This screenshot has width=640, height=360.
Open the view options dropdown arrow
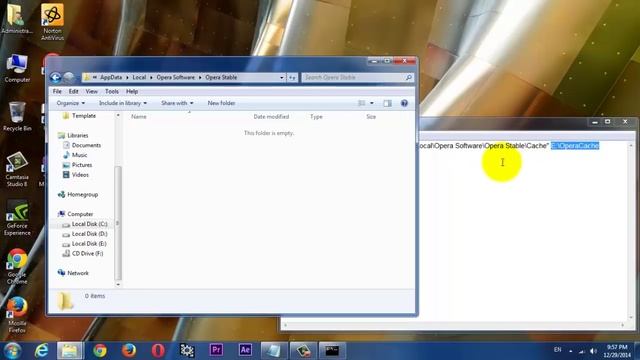coord(371,103)
